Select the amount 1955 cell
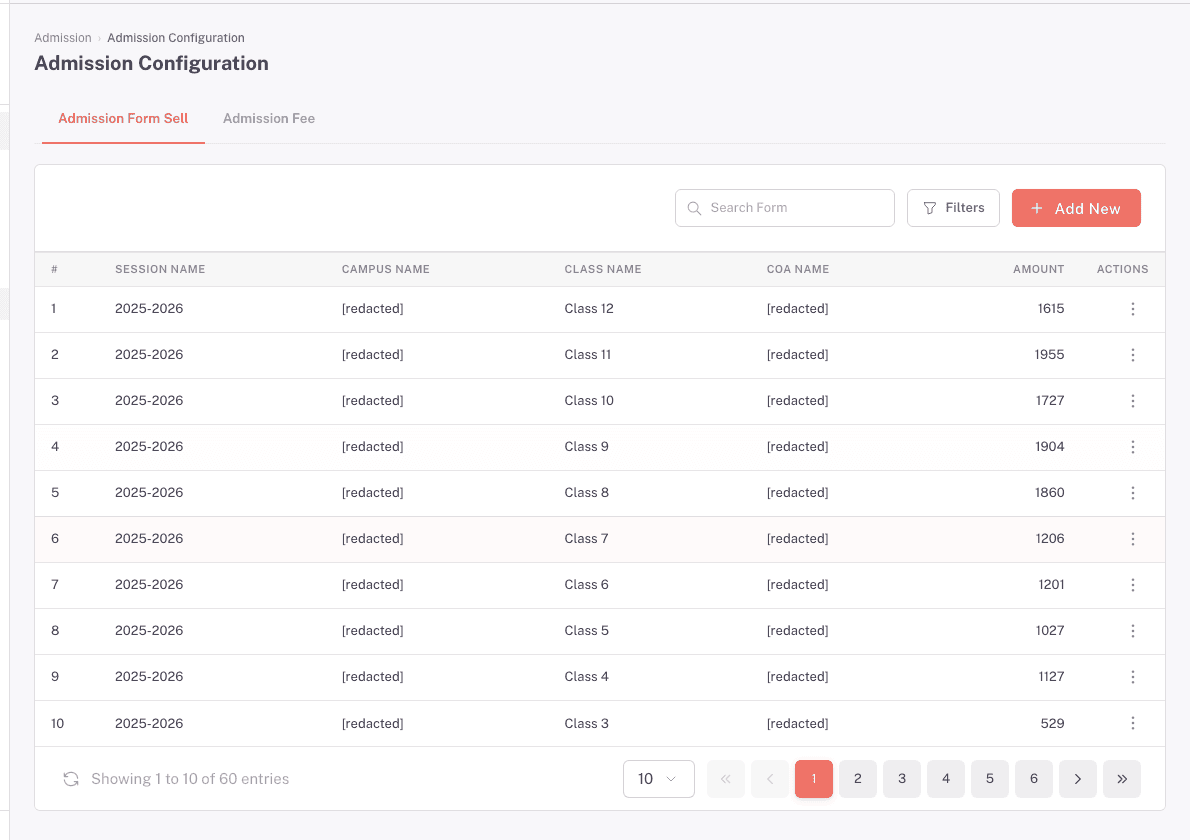The height and width of the screenshot is (840, 1190). [x=1050, y=355]
